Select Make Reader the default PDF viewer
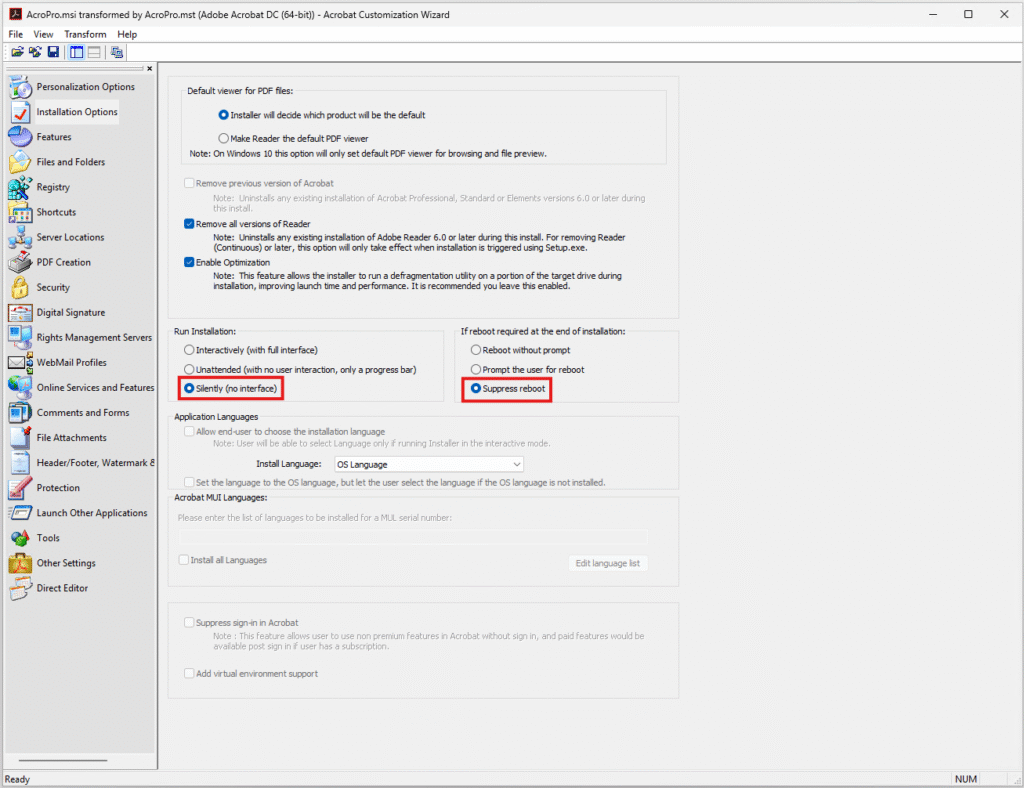 pos(223,138)
